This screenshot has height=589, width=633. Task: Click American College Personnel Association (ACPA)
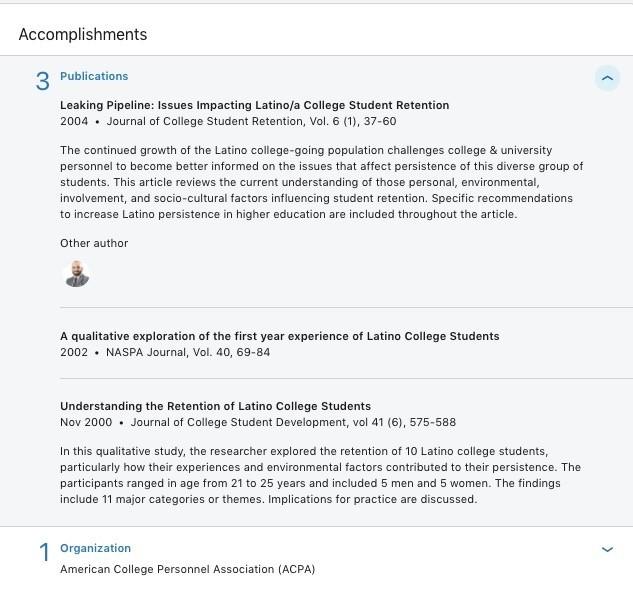pyautogui.click(x=187, y=569)
